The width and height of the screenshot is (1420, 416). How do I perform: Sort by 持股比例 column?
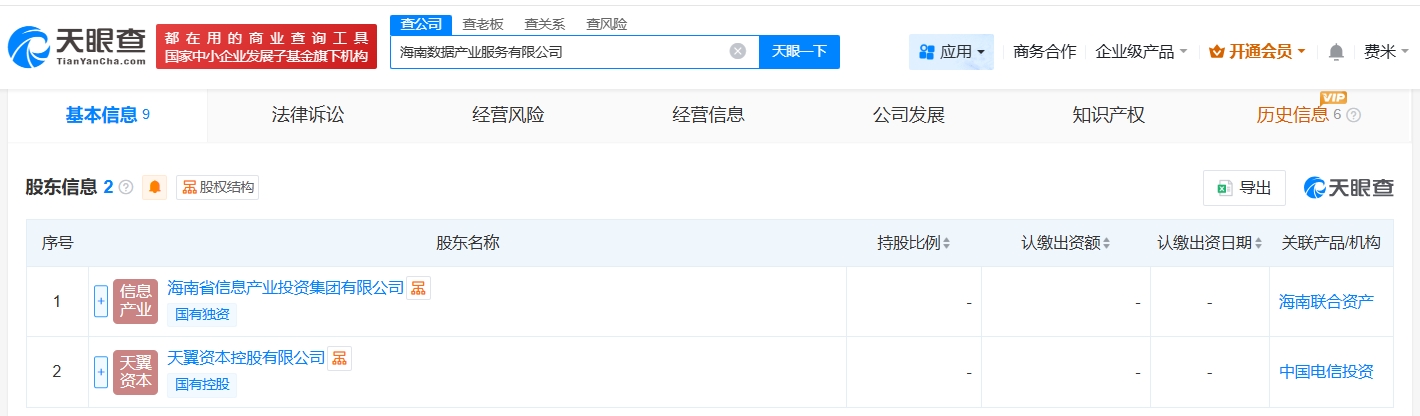point(946,243)
